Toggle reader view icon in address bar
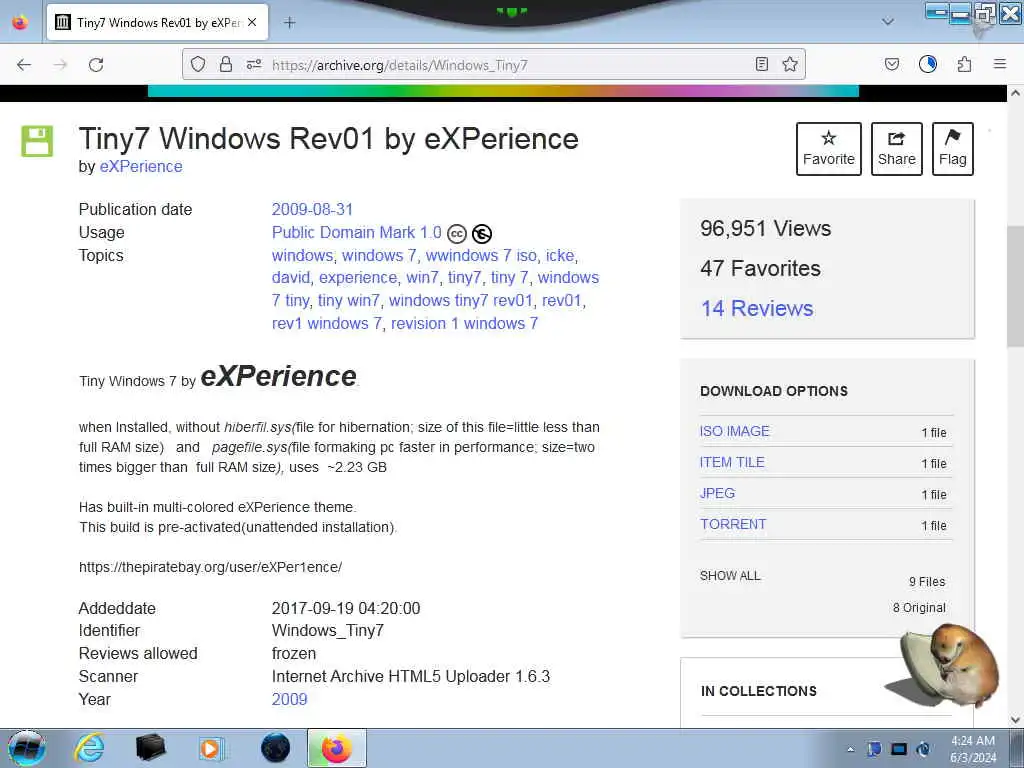This screenshot has height=768, width=1024. 761,64
